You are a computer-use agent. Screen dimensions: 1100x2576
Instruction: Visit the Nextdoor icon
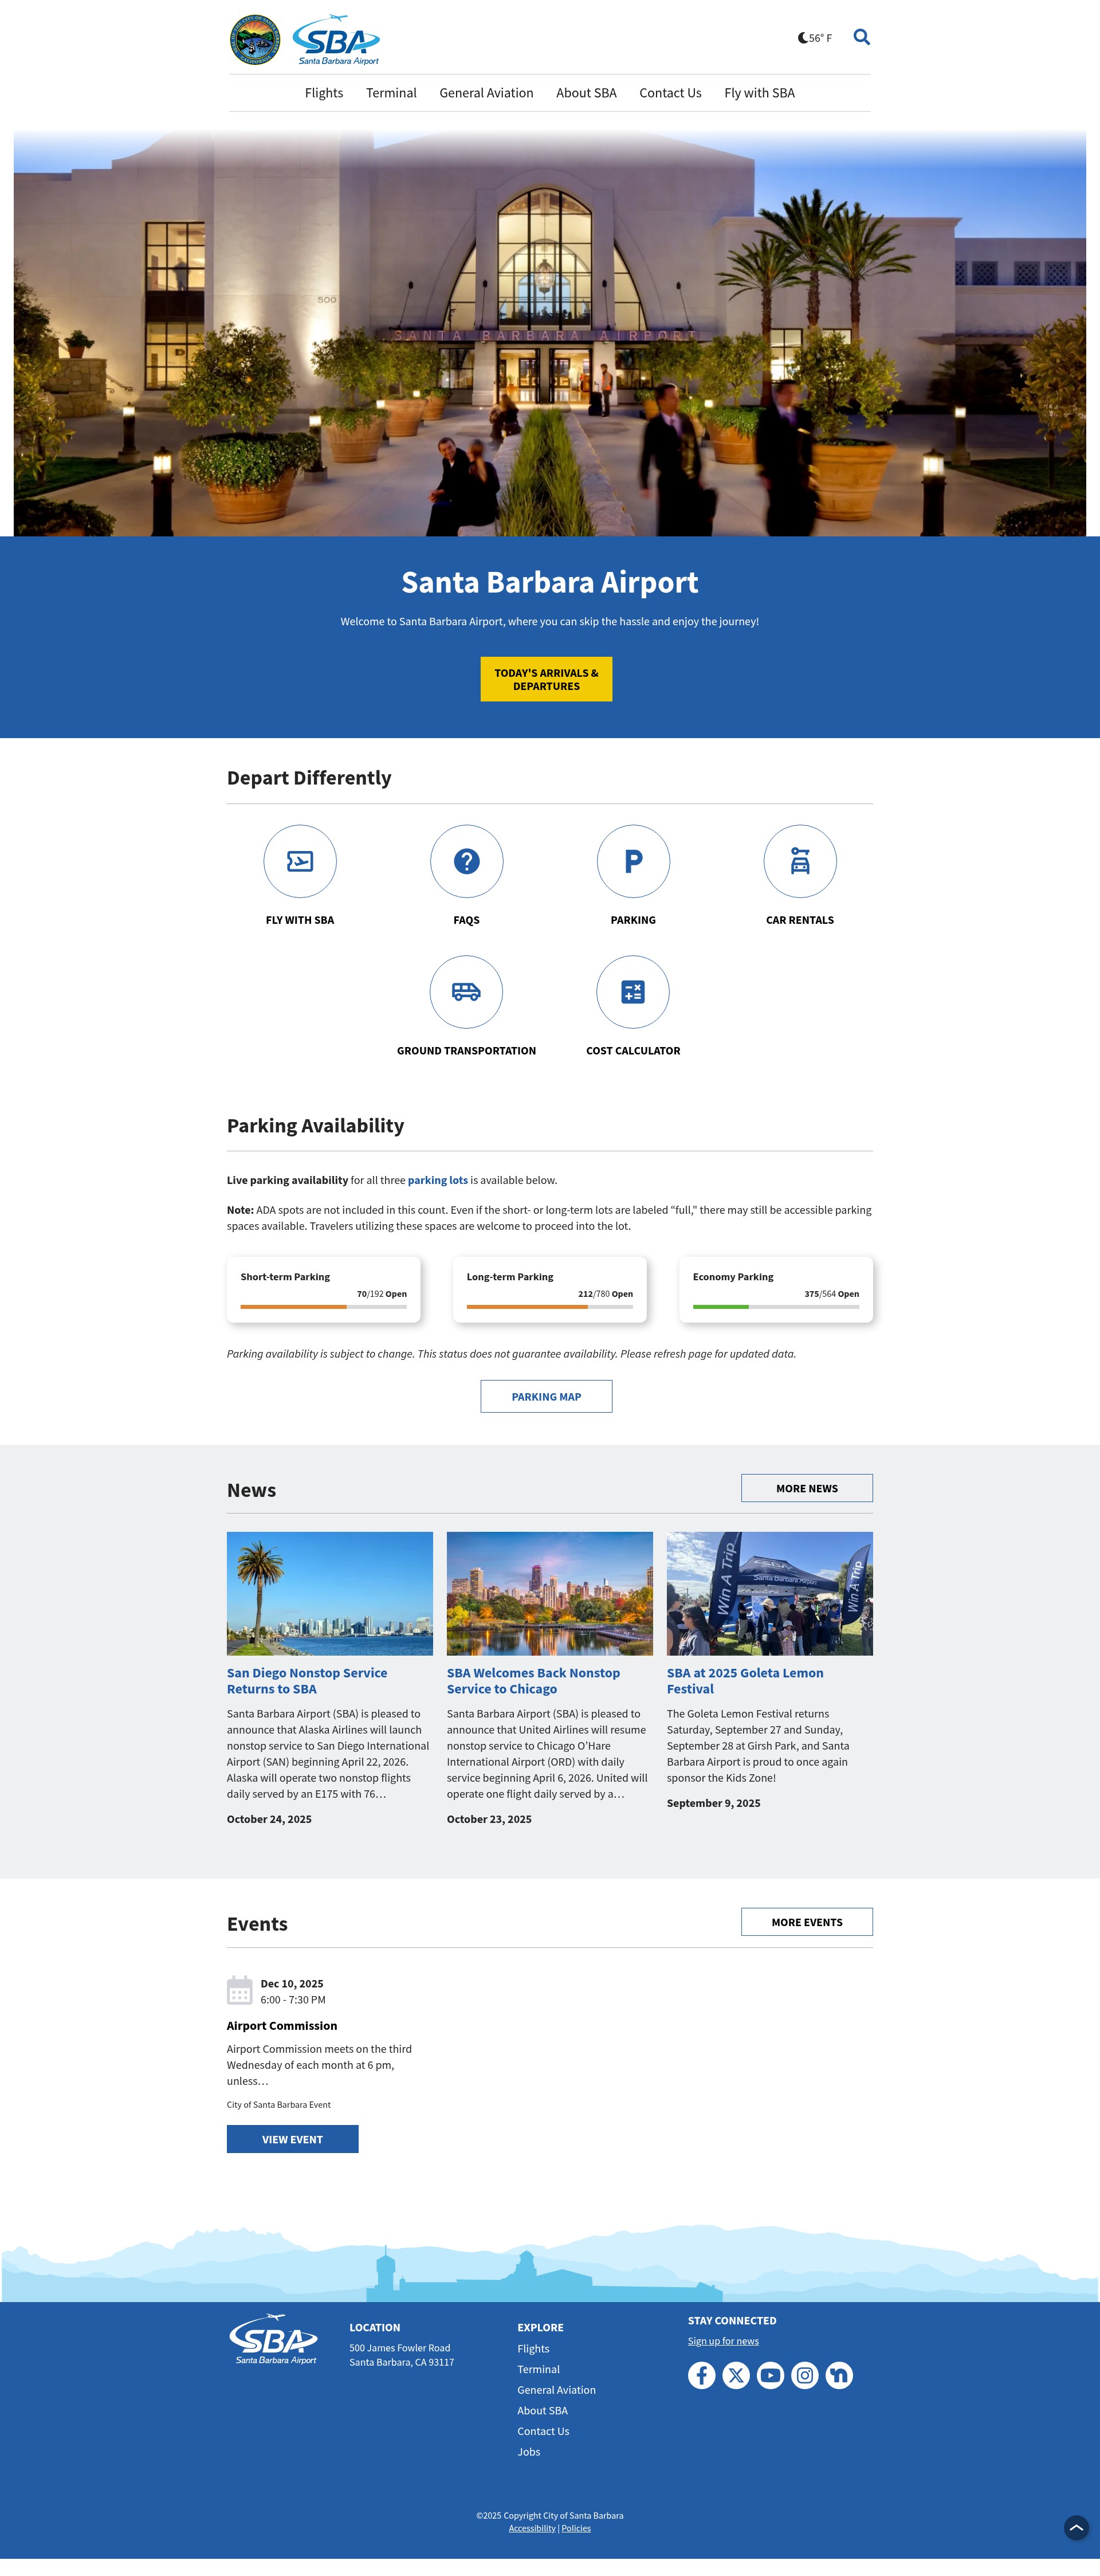click(839, 2375)
